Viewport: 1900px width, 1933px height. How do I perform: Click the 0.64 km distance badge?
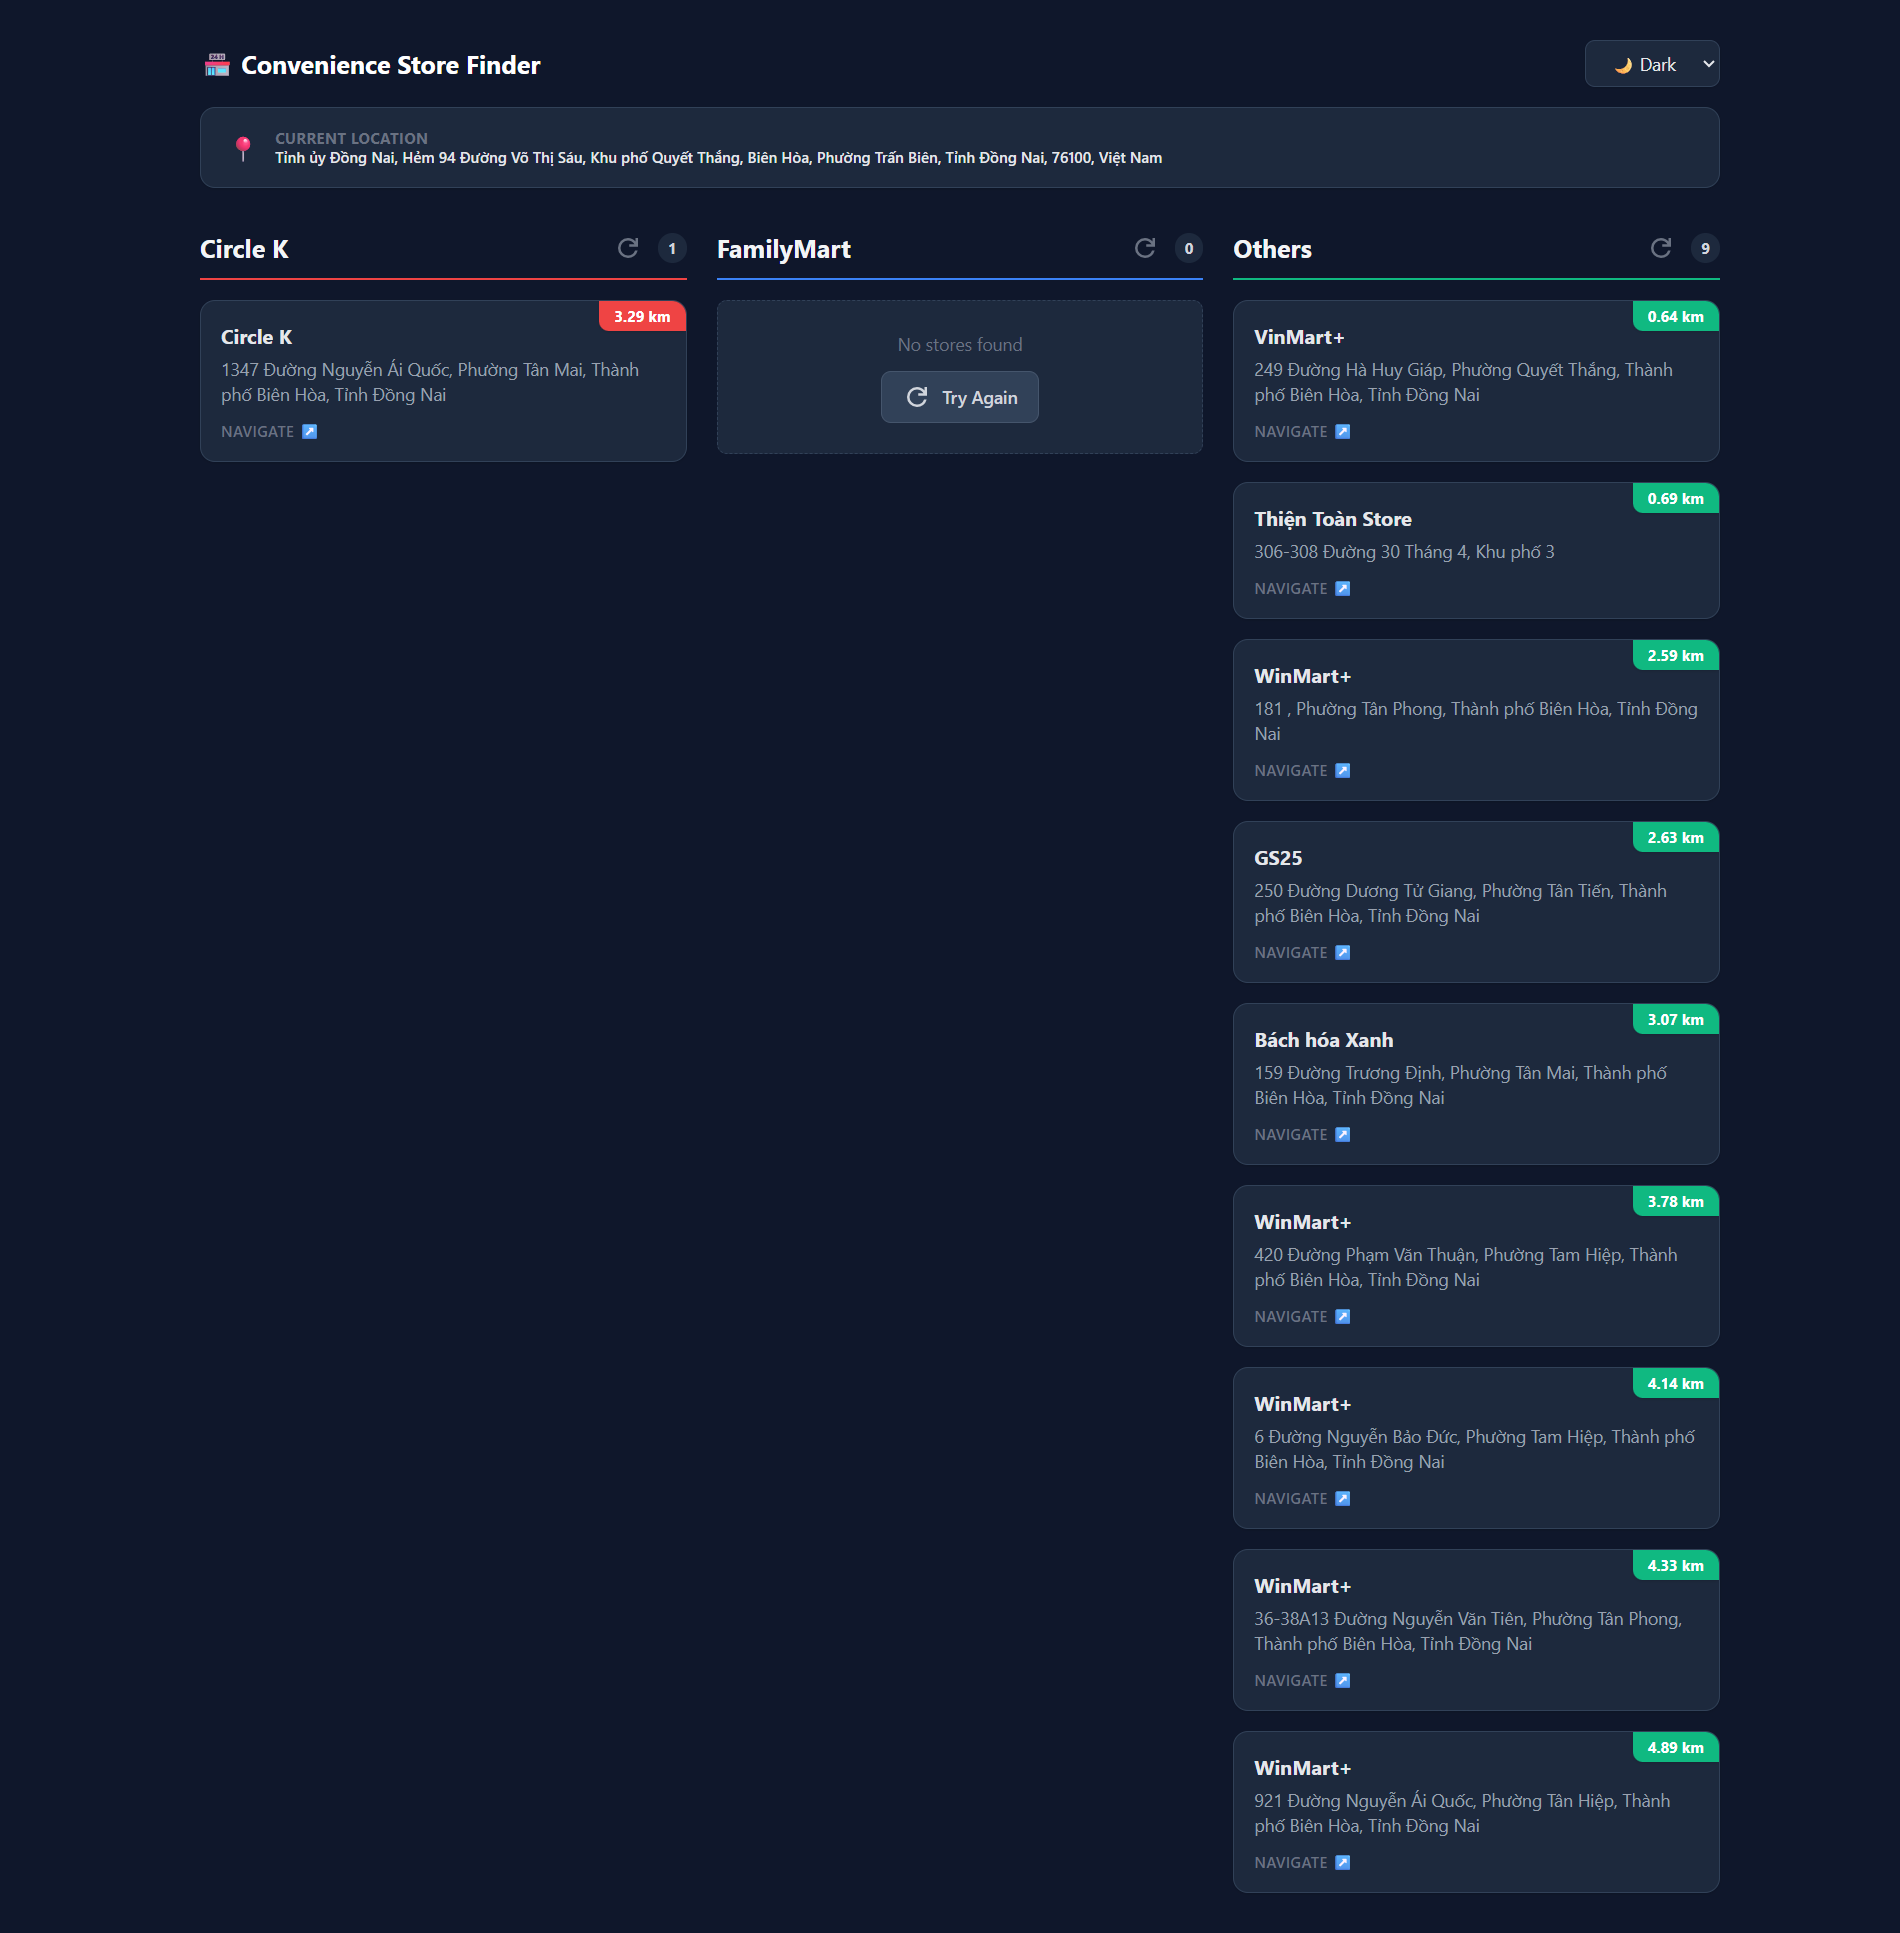point(1676,316)
